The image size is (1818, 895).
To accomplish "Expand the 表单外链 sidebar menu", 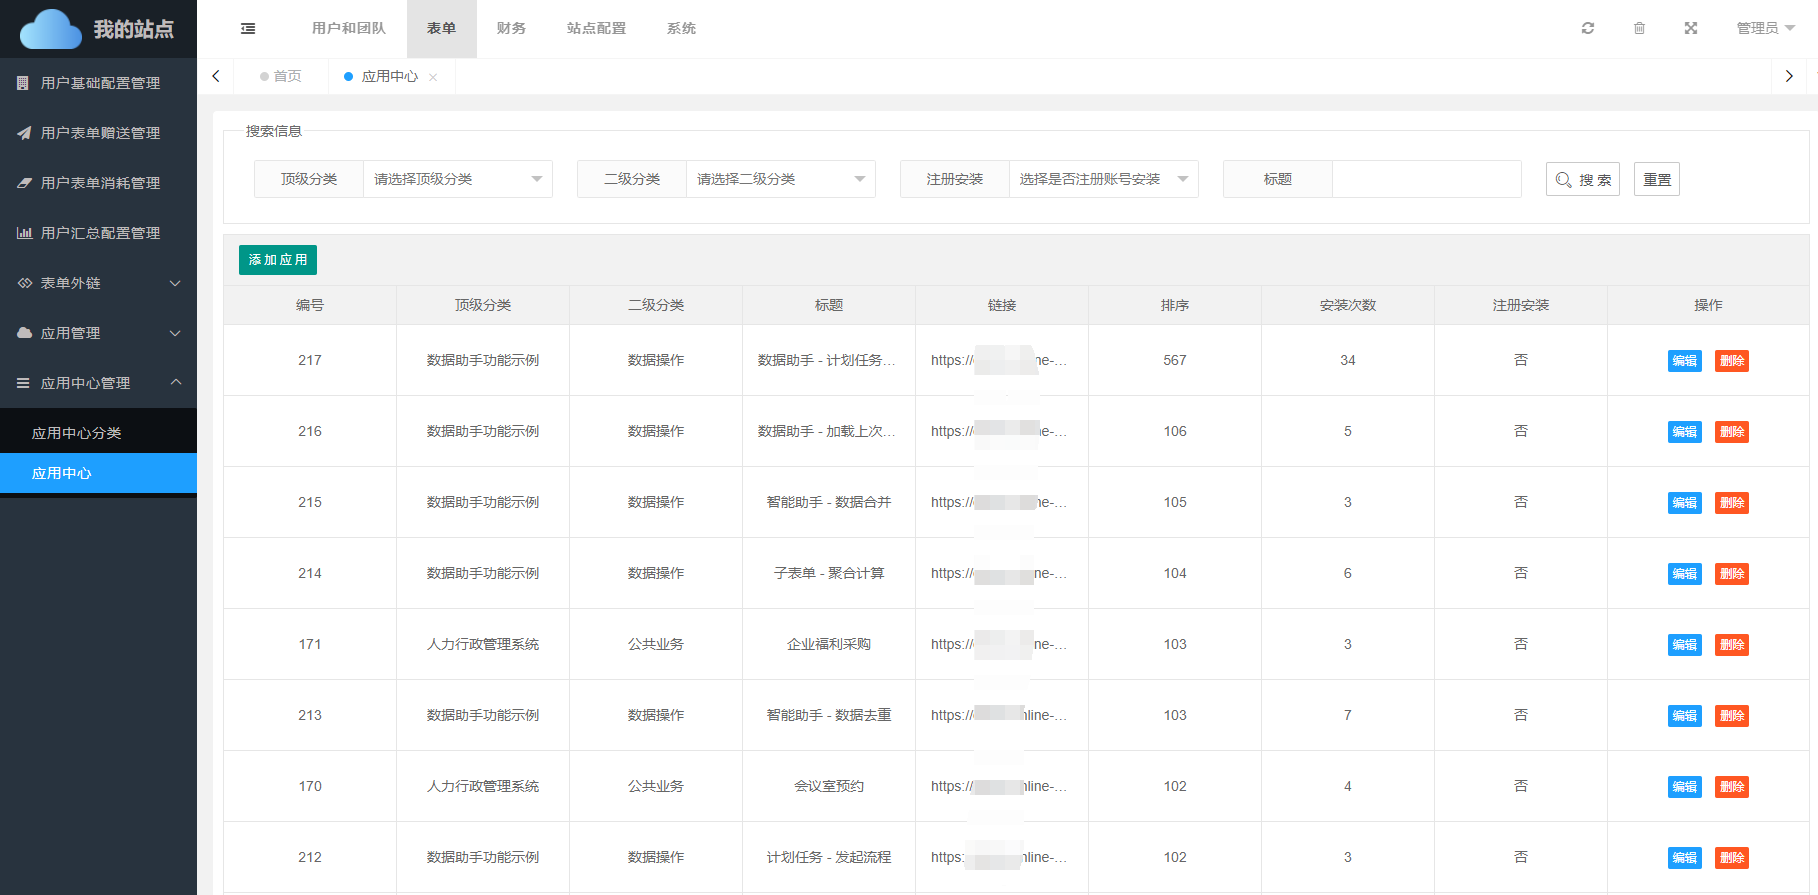I will (x=99, y=283).
